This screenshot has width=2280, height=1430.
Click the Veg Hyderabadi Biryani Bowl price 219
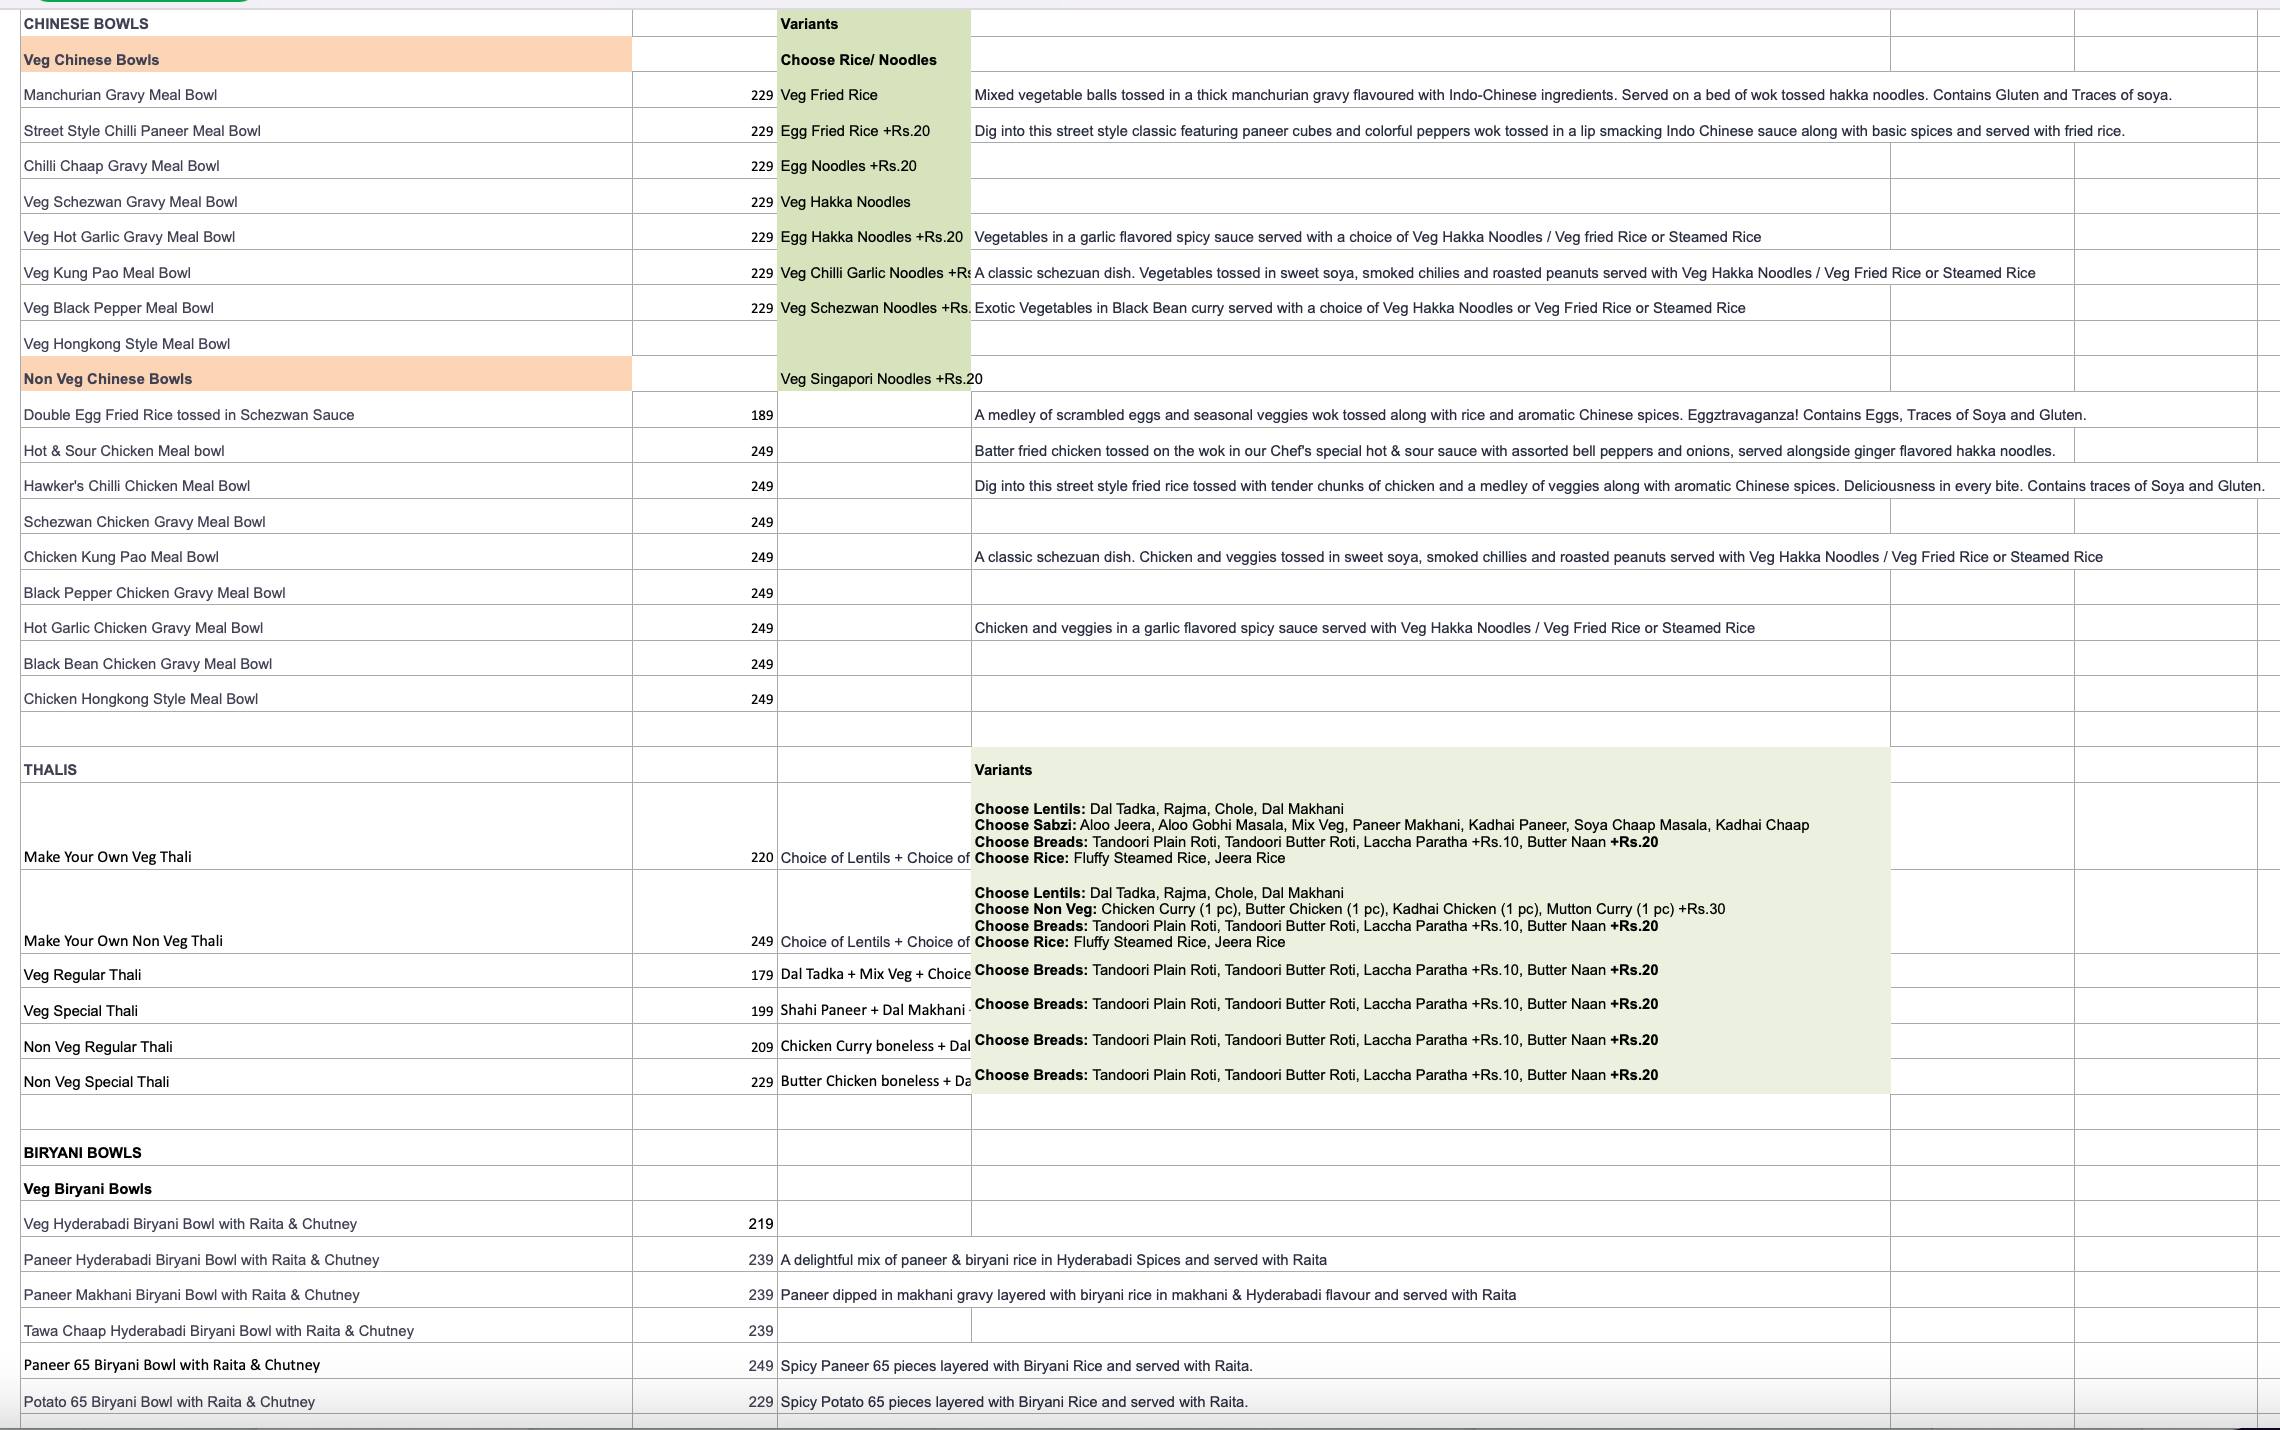[x=760, y=1224]
